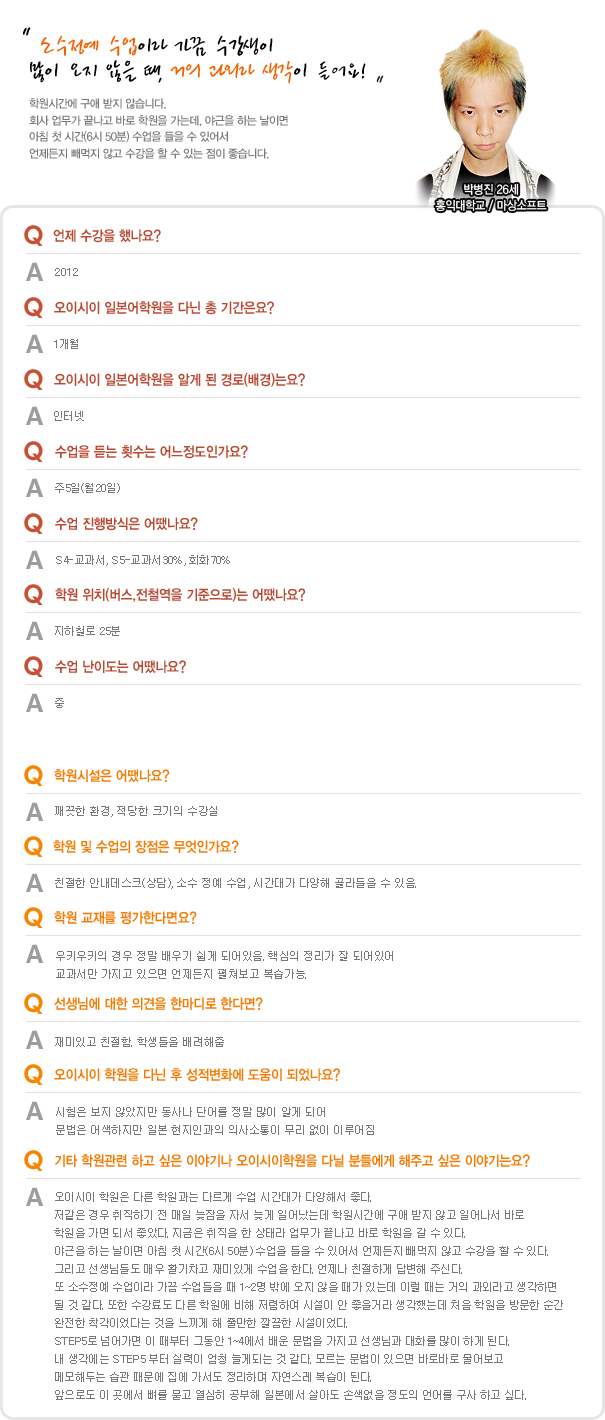
Task: Click the A icon beside 지하철로 25분
Action: 34,630
